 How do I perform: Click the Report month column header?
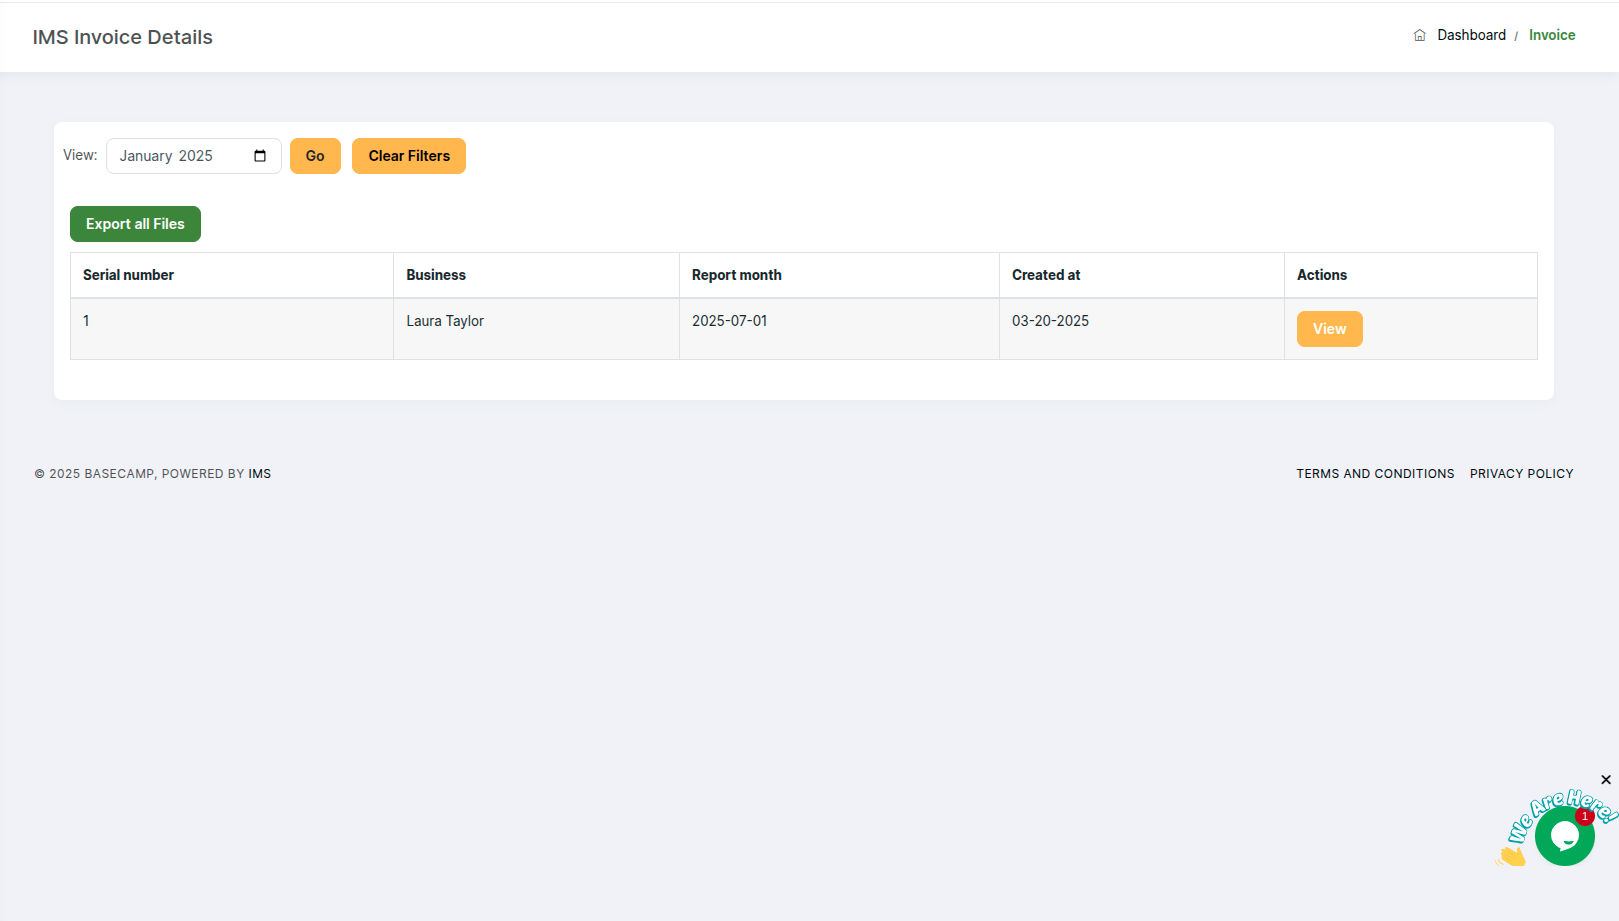tap(737, 274)
